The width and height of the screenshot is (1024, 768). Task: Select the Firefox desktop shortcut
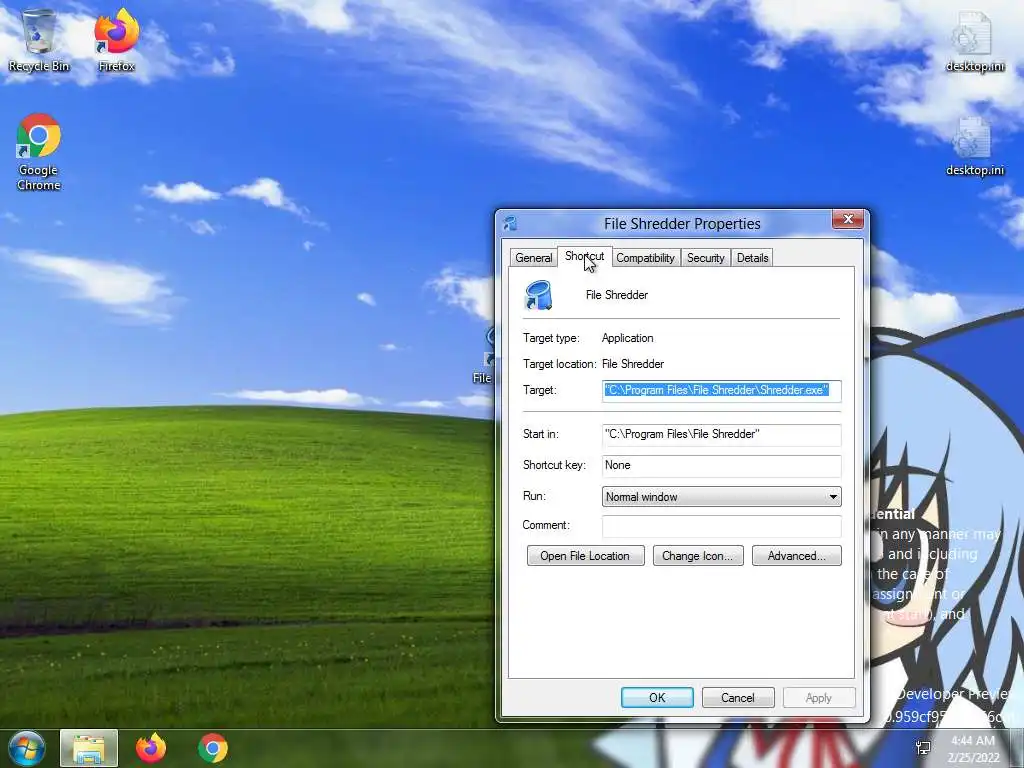116,40
